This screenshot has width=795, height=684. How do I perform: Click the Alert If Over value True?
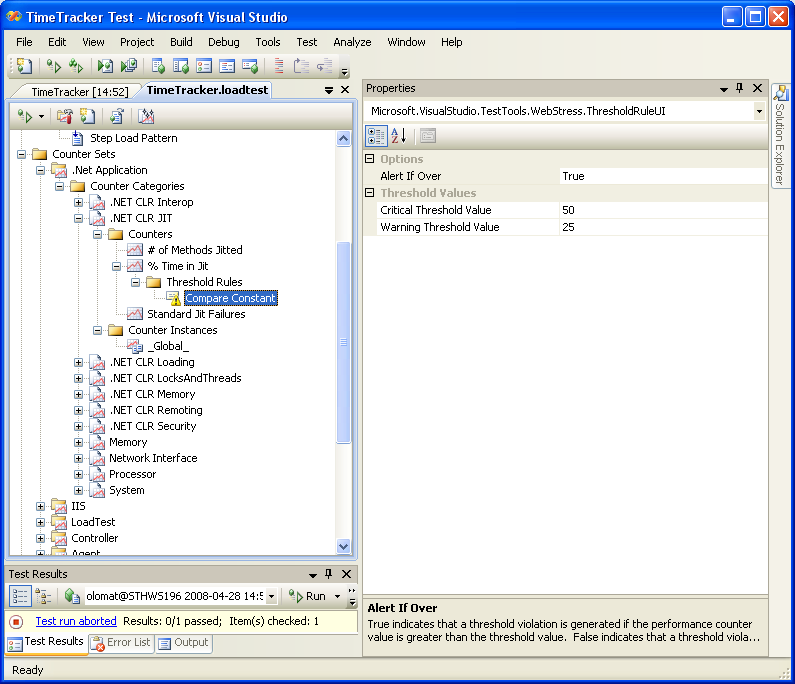click(x=663, y=176)
